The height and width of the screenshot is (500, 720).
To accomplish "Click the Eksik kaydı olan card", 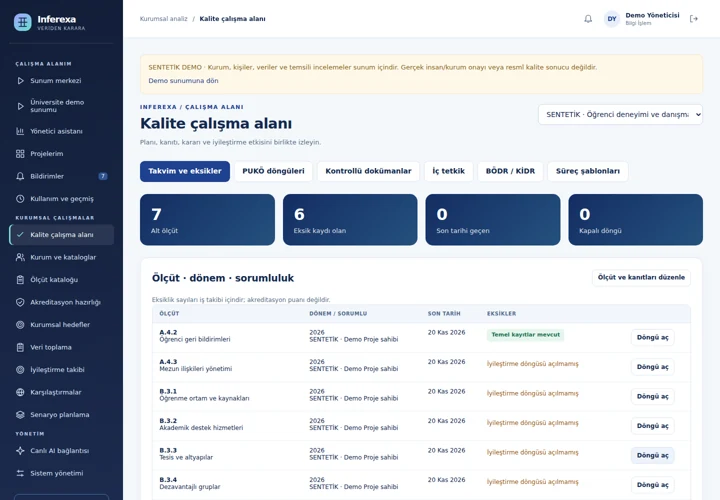I will pos(350,219).
